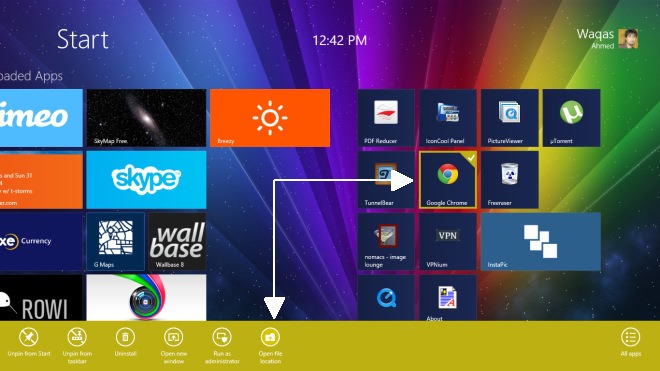Launch TunnelBear tile
The image size is (660, 371).
(x=386, y=180)
